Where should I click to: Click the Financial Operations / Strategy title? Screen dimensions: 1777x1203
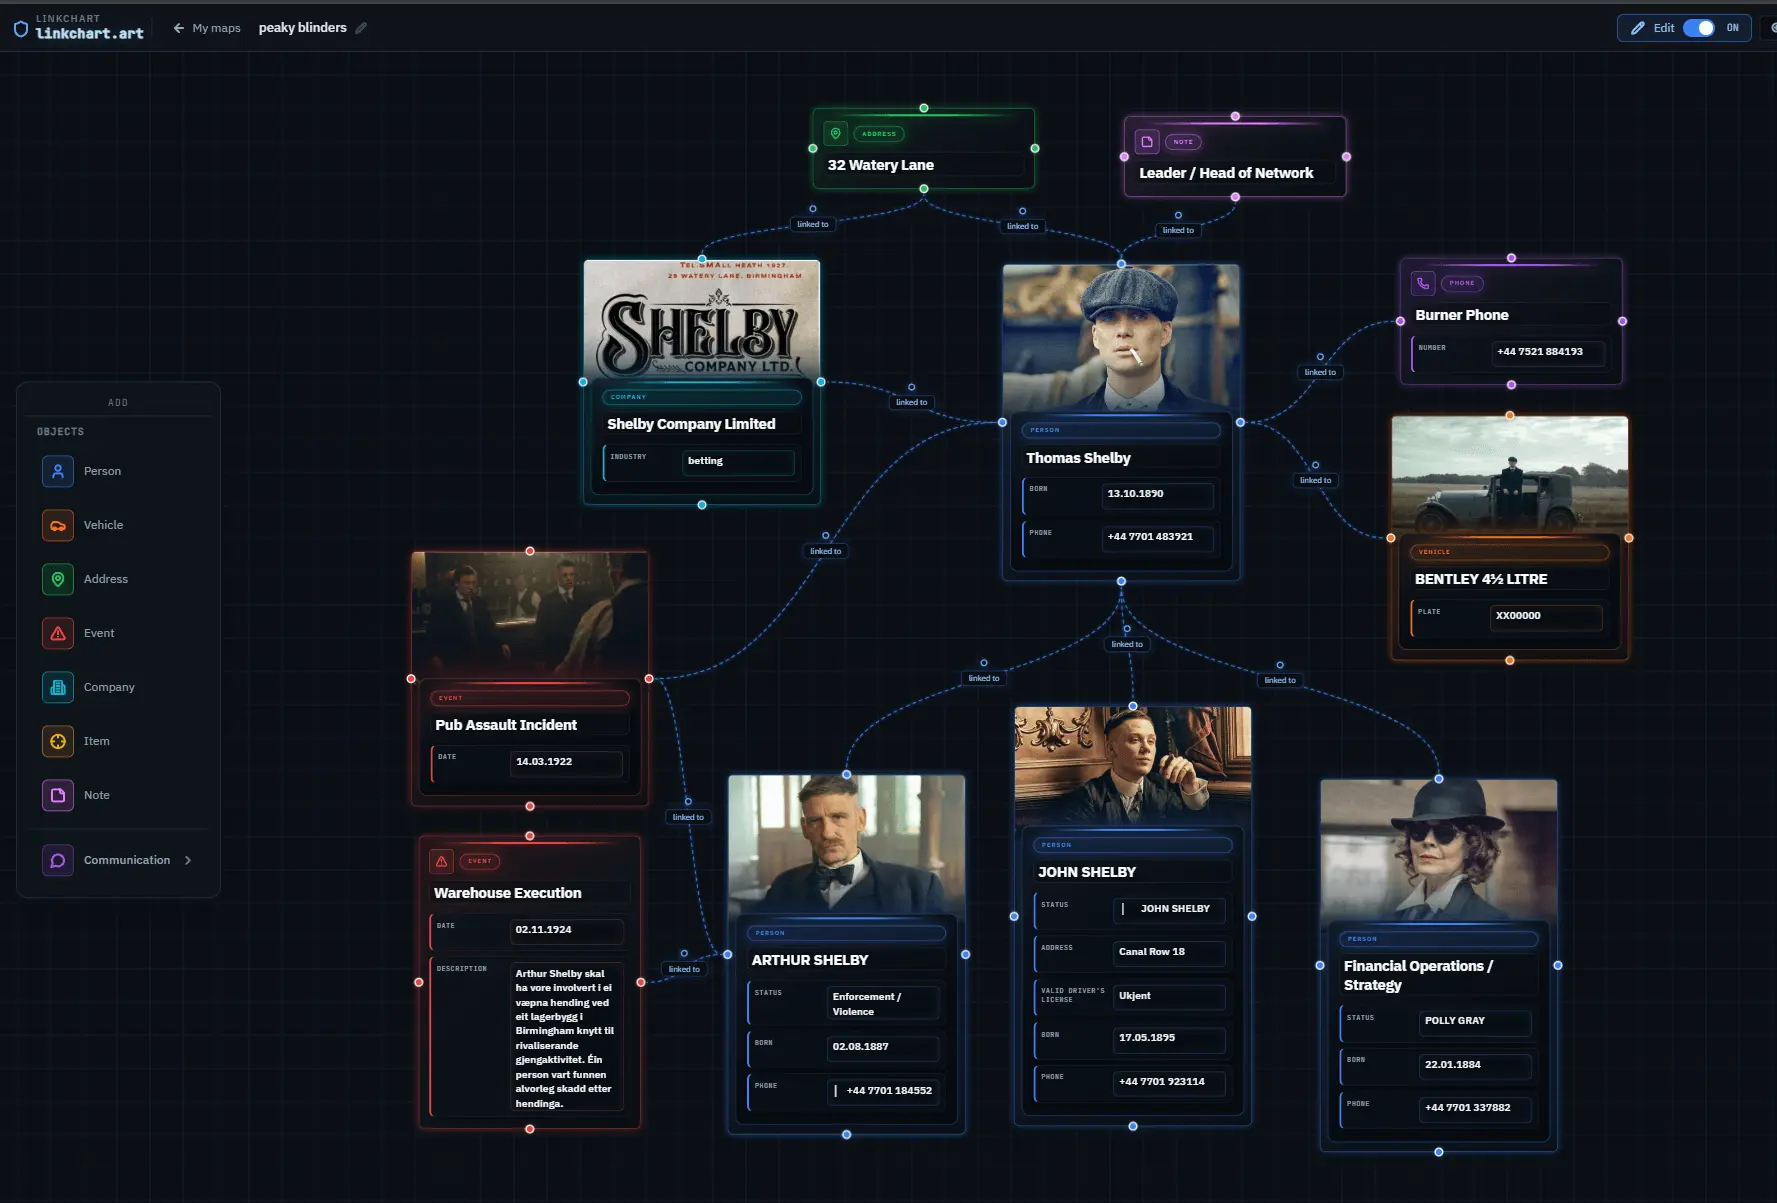pos(1418,975)
